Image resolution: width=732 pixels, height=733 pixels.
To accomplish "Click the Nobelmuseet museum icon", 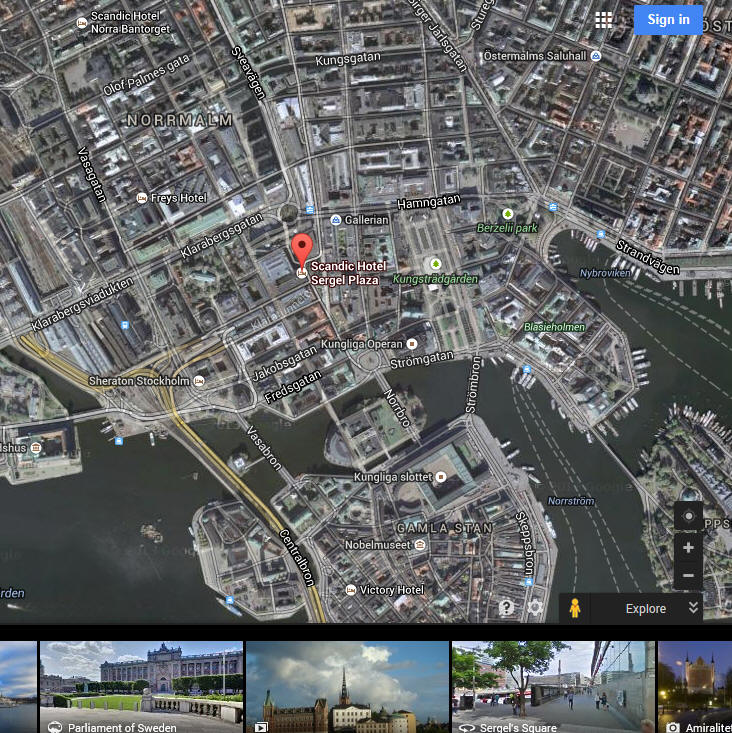I will point(420,545).
